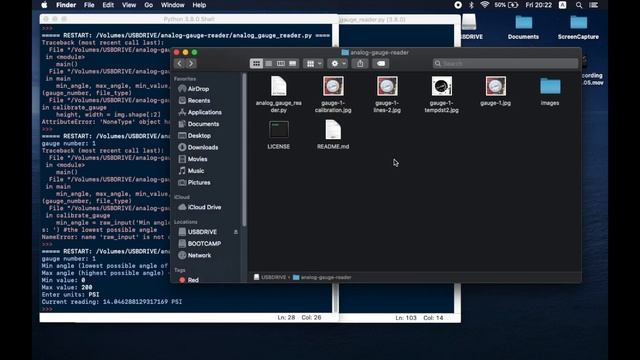Select the images folder
Viewport: 640px width, 360px height.
[x=550, y=91]
